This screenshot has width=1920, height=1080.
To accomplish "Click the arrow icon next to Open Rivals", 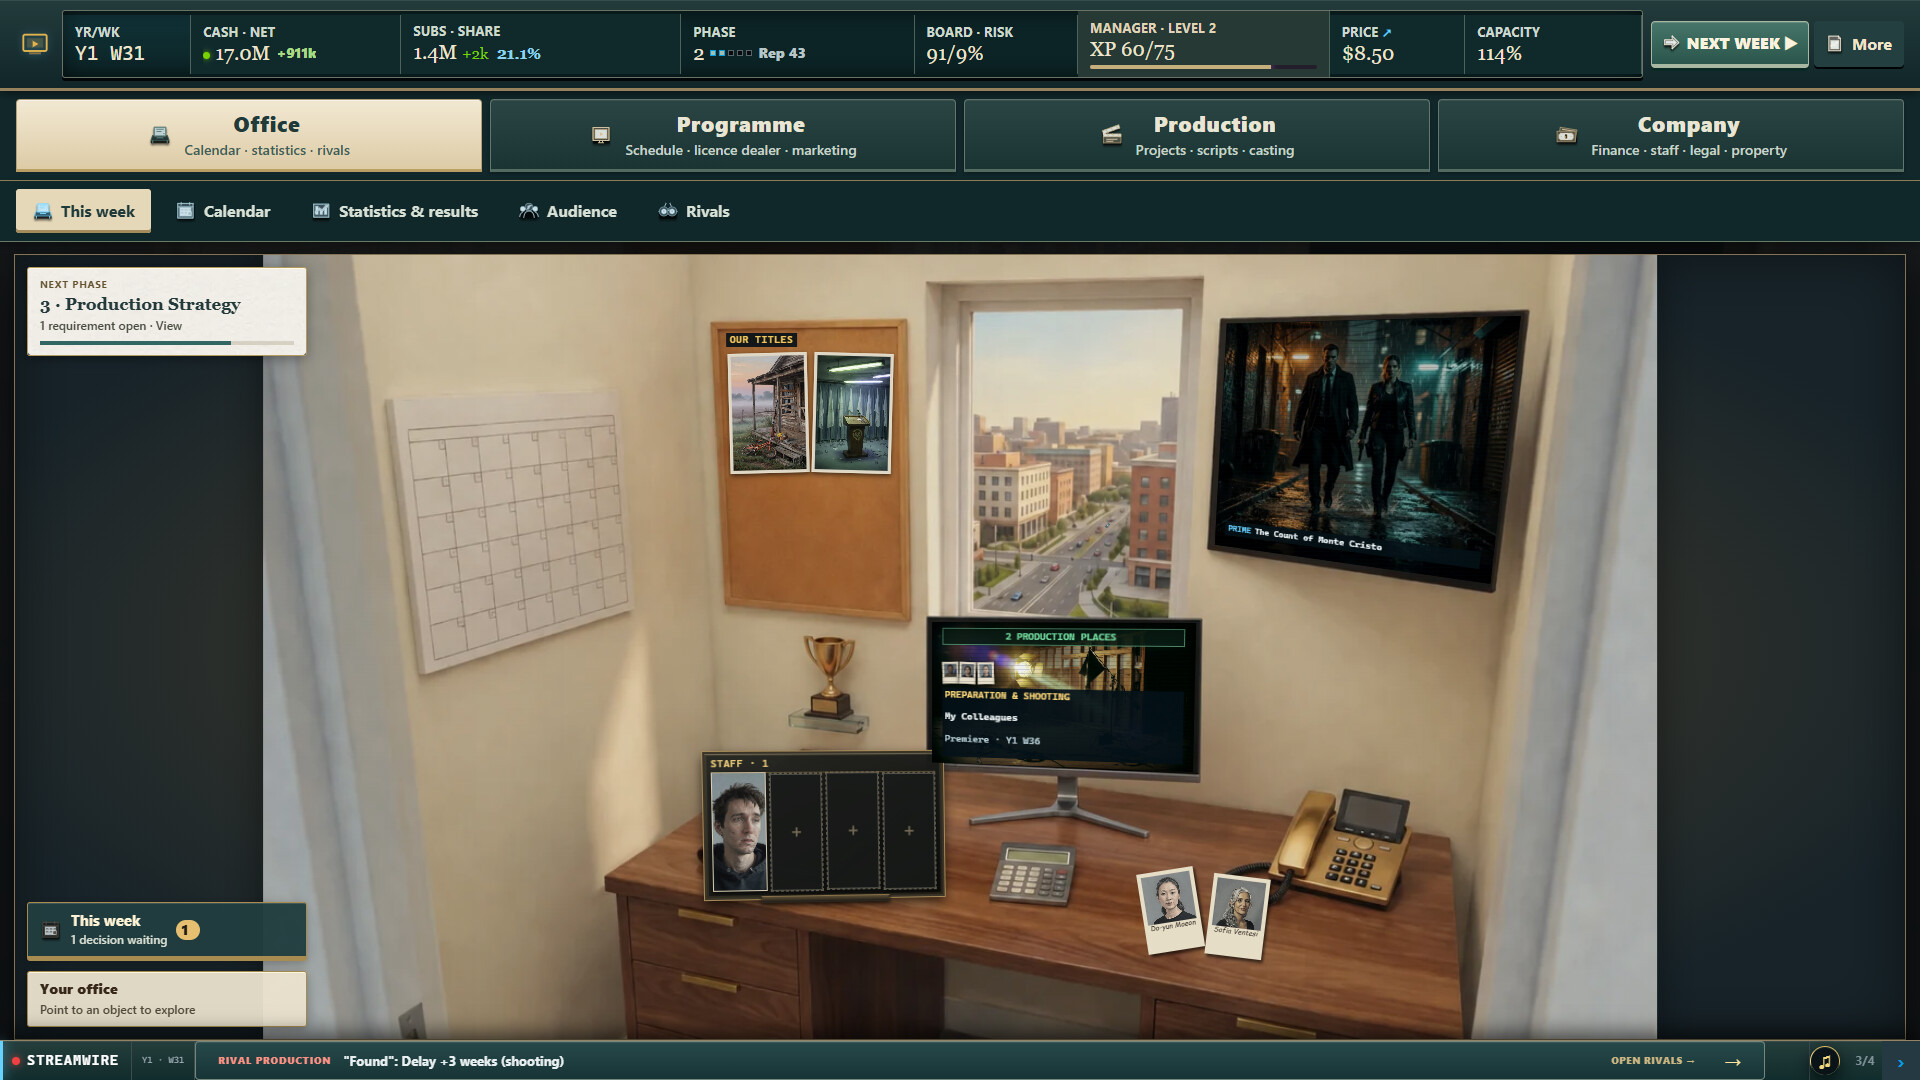I will pyautogui.click(x=1733, y=1061).
